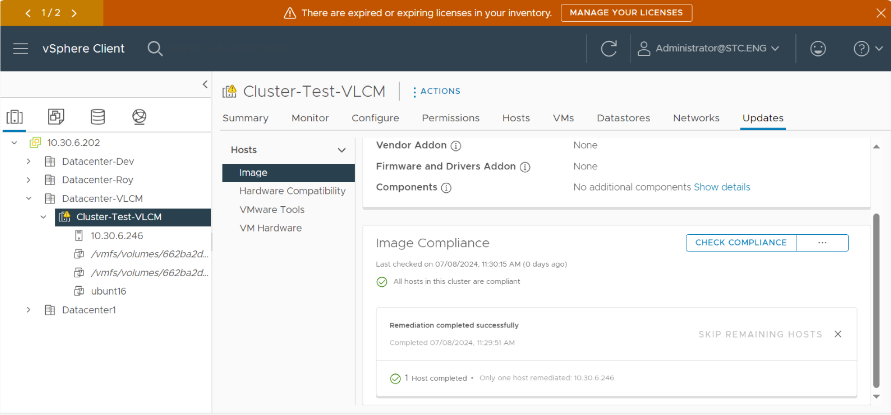
Task: Refresh using the circular arrow icon
Action: click(609, 49)
